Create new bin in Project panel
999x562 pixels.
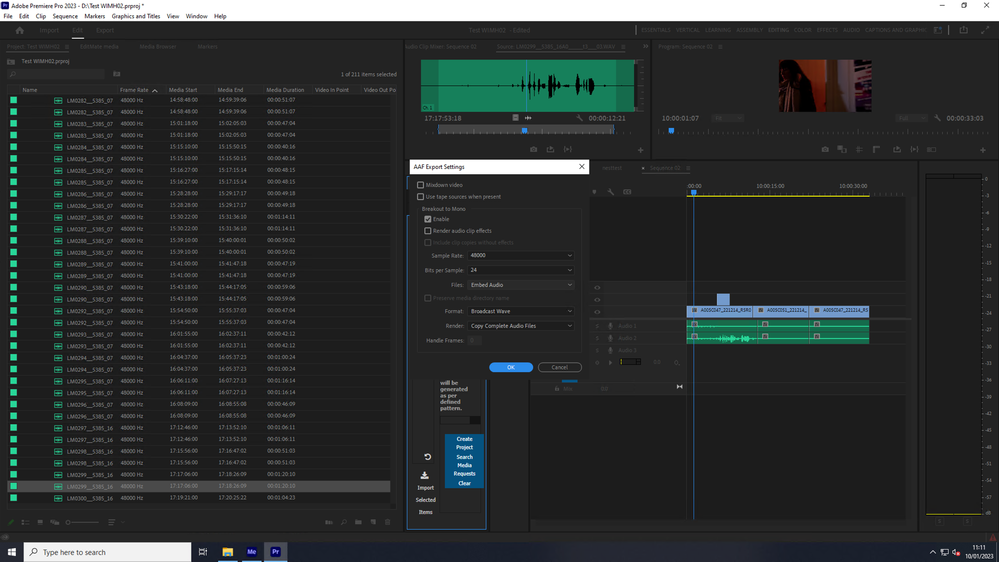(359, 522)
